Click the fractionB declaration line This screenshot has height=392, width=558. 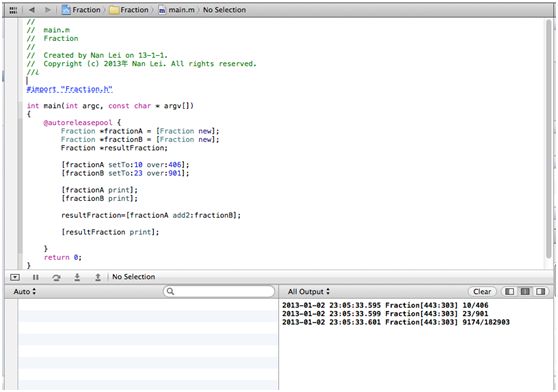click(x=140, y=139)
